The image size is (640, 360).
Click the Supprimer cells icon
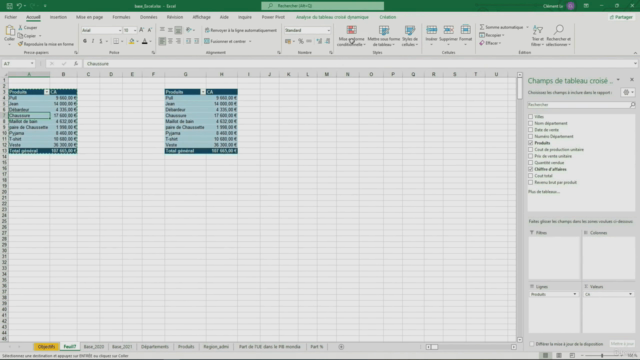448,30
